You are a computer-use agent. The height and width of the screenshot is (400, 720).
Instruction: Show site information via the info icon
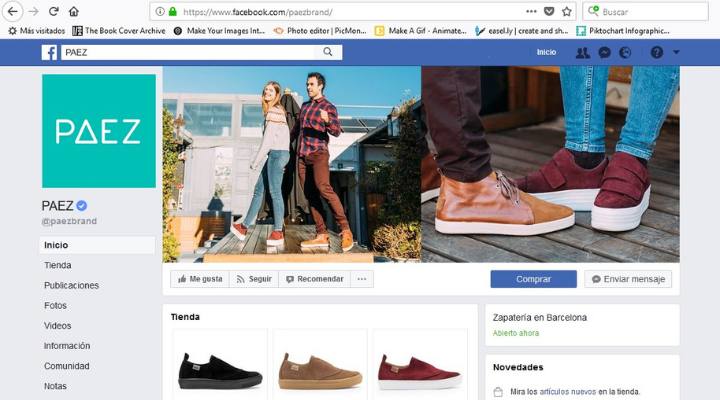pyautogui.click(x=160, y=11)
